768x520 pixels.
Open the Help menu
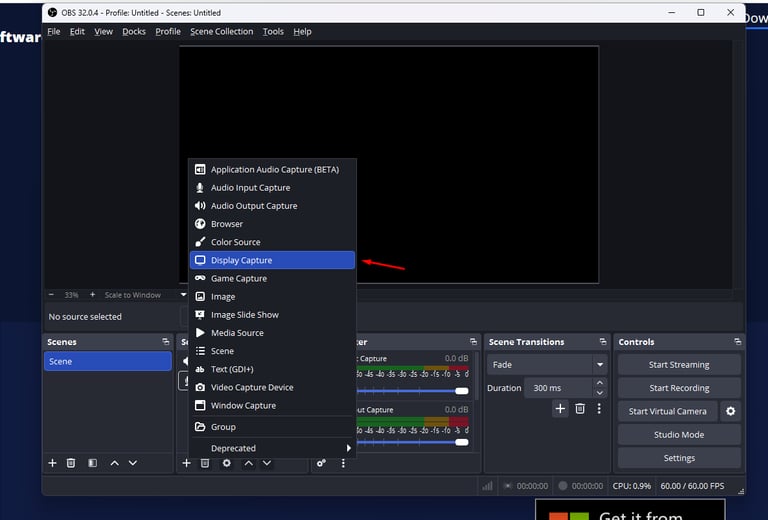pos(302,31)
